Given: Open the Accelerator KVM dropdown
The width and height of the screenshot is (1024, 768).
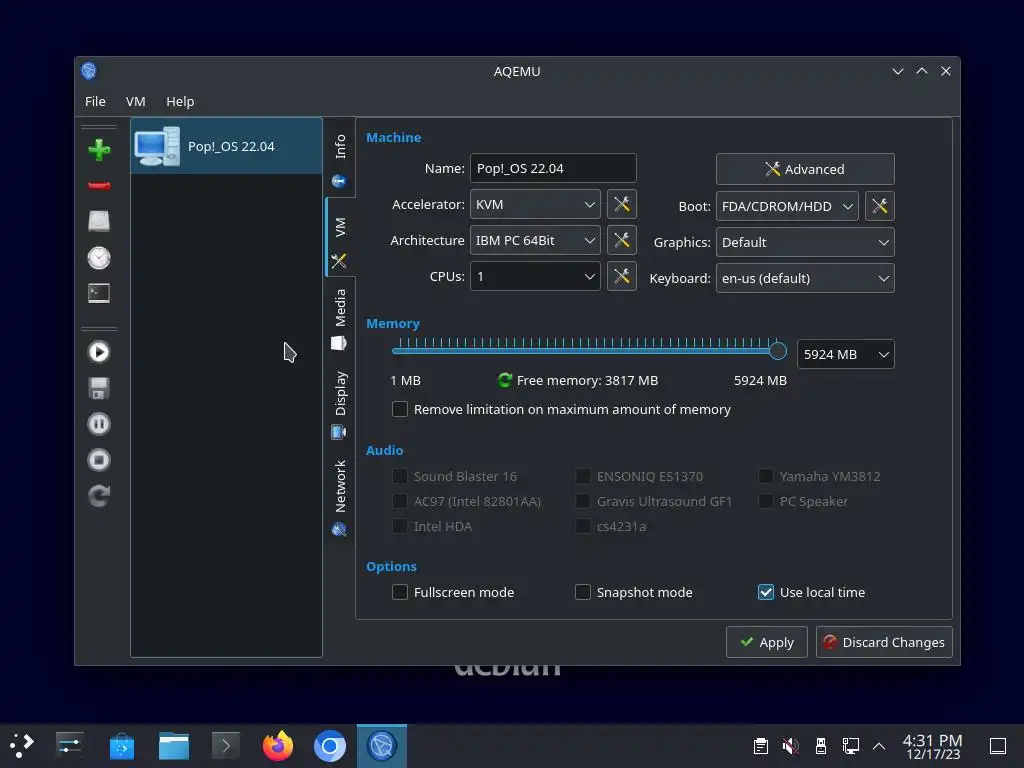Looking at the screenshot, I should click(x=535, y=204).
